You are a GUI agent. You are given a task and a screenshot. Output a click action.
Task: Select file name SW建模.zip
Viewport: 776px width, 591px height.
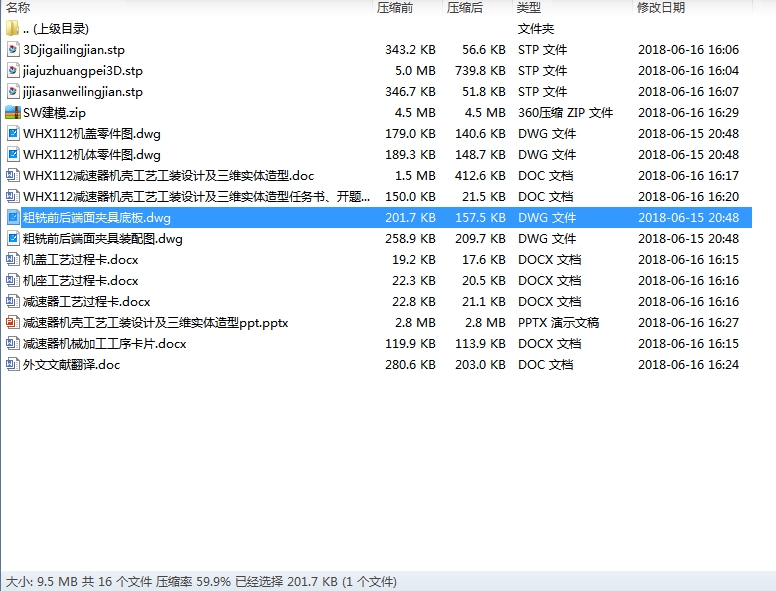tap(54, 113)
